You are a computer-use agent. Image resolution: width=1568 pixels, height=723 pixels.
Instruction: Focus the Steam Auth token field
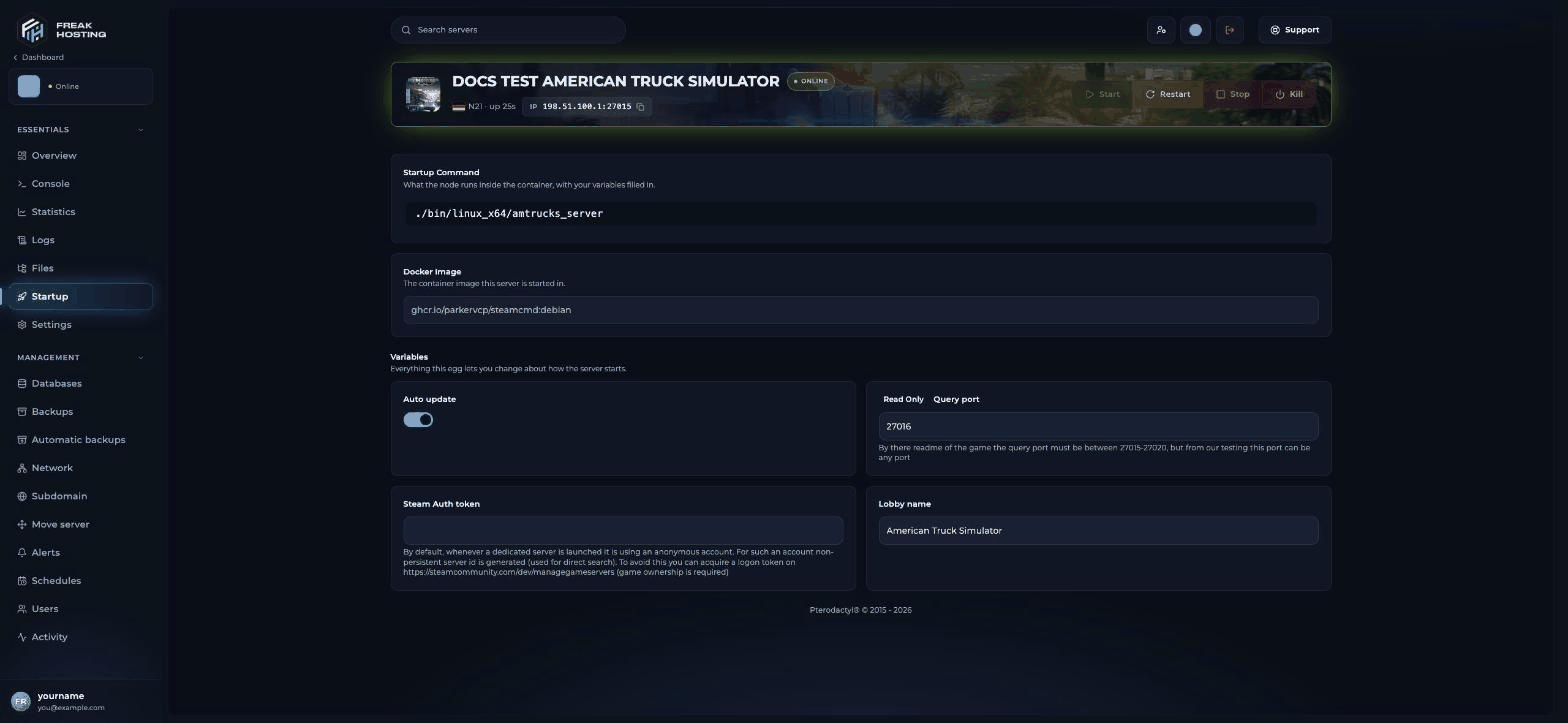(x=623, y=530)
